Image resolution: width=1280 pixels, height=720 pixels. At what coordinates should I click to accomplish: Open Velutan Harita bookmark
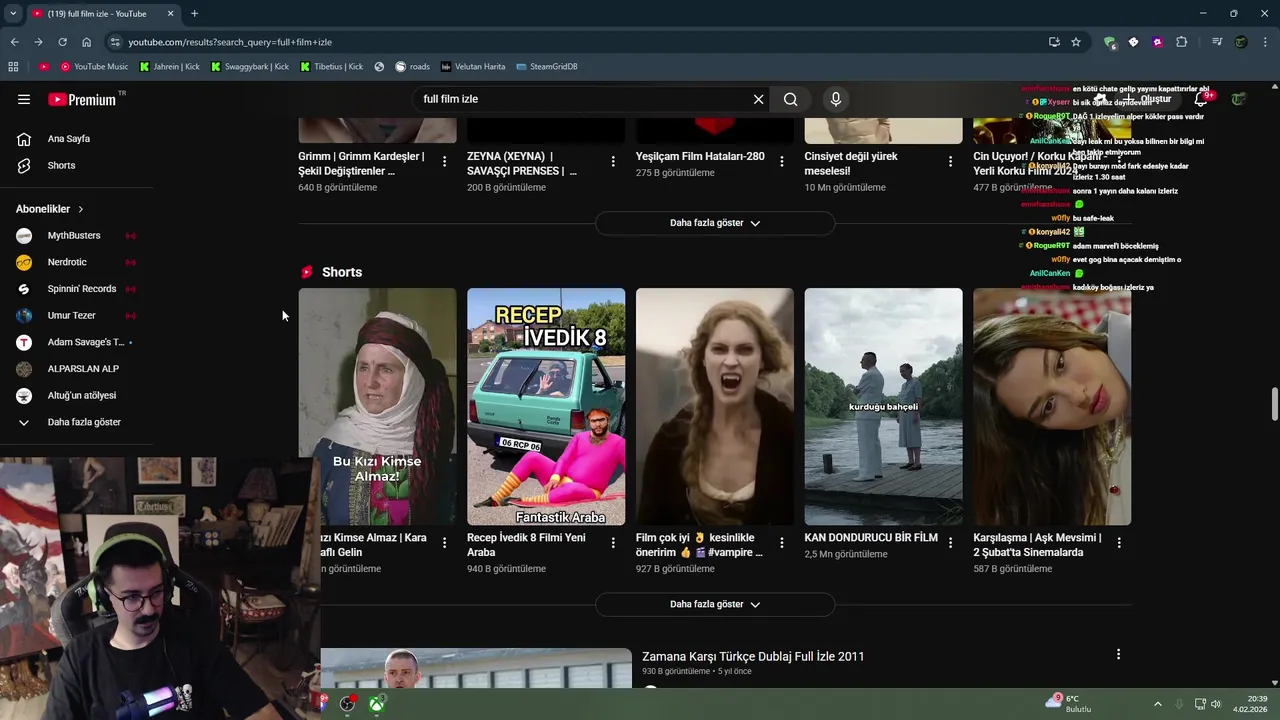(x=473, y=67)
